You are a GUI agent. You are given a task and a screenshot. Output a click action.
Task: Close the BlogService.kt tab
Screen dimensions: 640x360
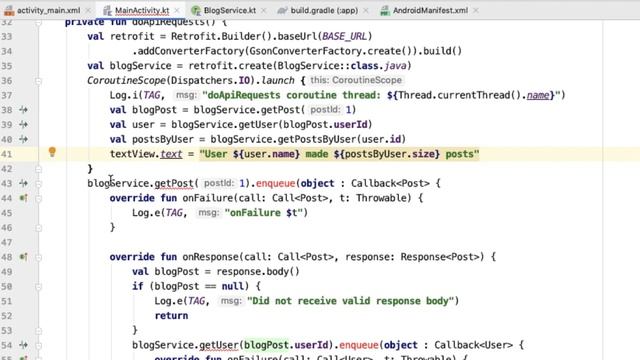[264, 11]
